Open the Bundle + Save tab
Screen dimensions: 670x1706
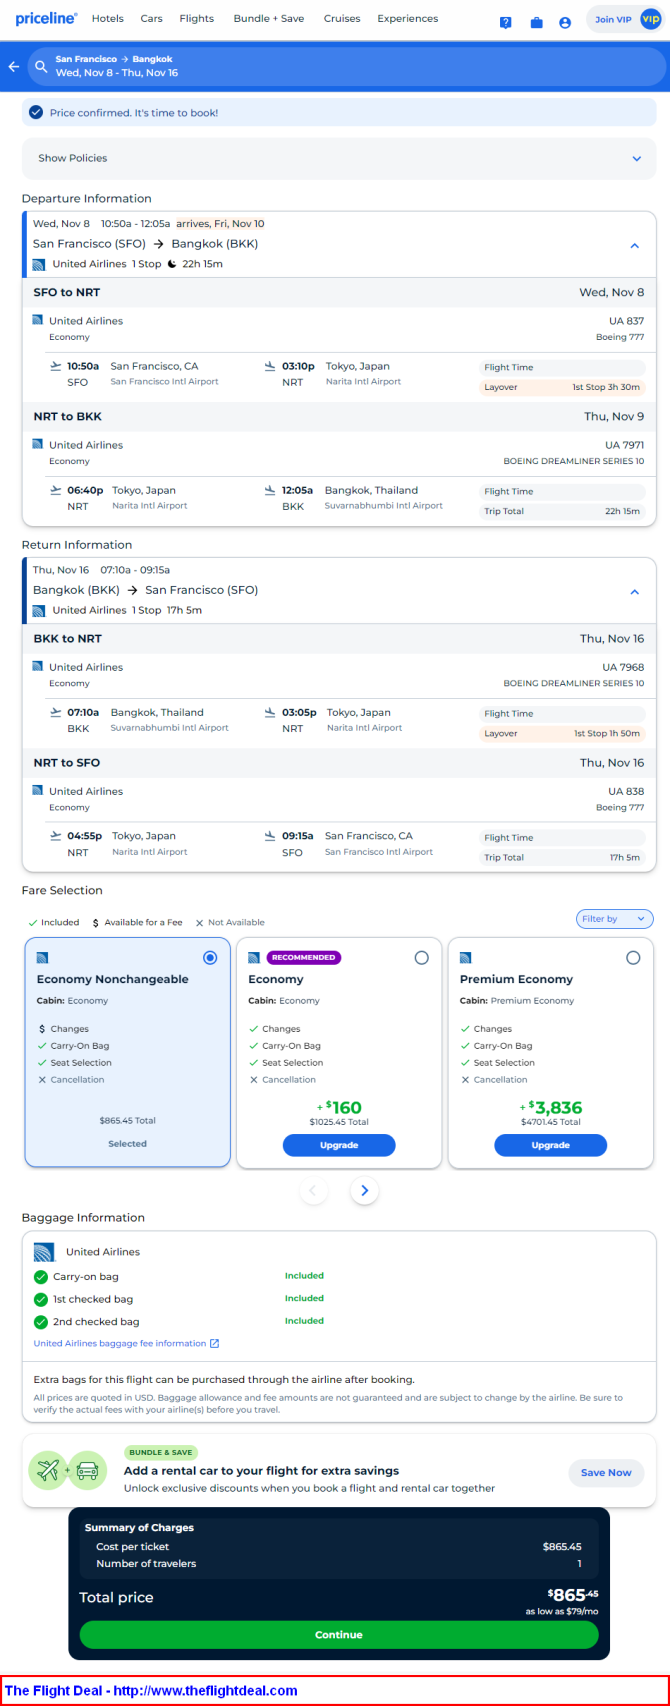[x=269, y=18]
